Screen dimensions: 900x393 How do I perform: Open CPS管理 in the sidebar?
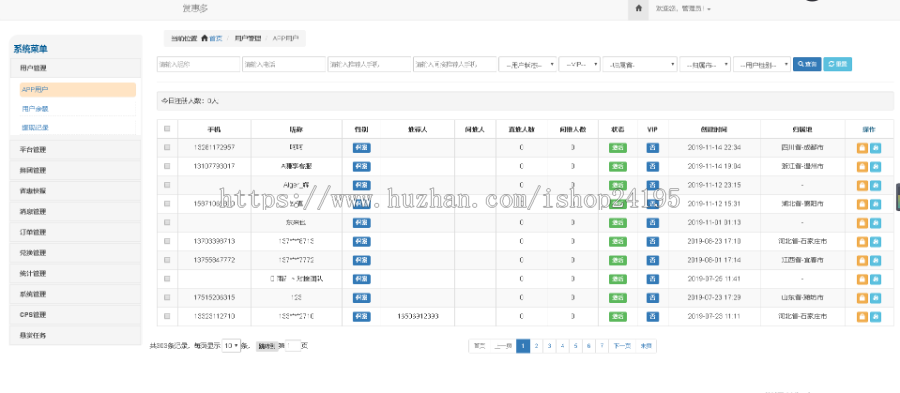(76, 315)
